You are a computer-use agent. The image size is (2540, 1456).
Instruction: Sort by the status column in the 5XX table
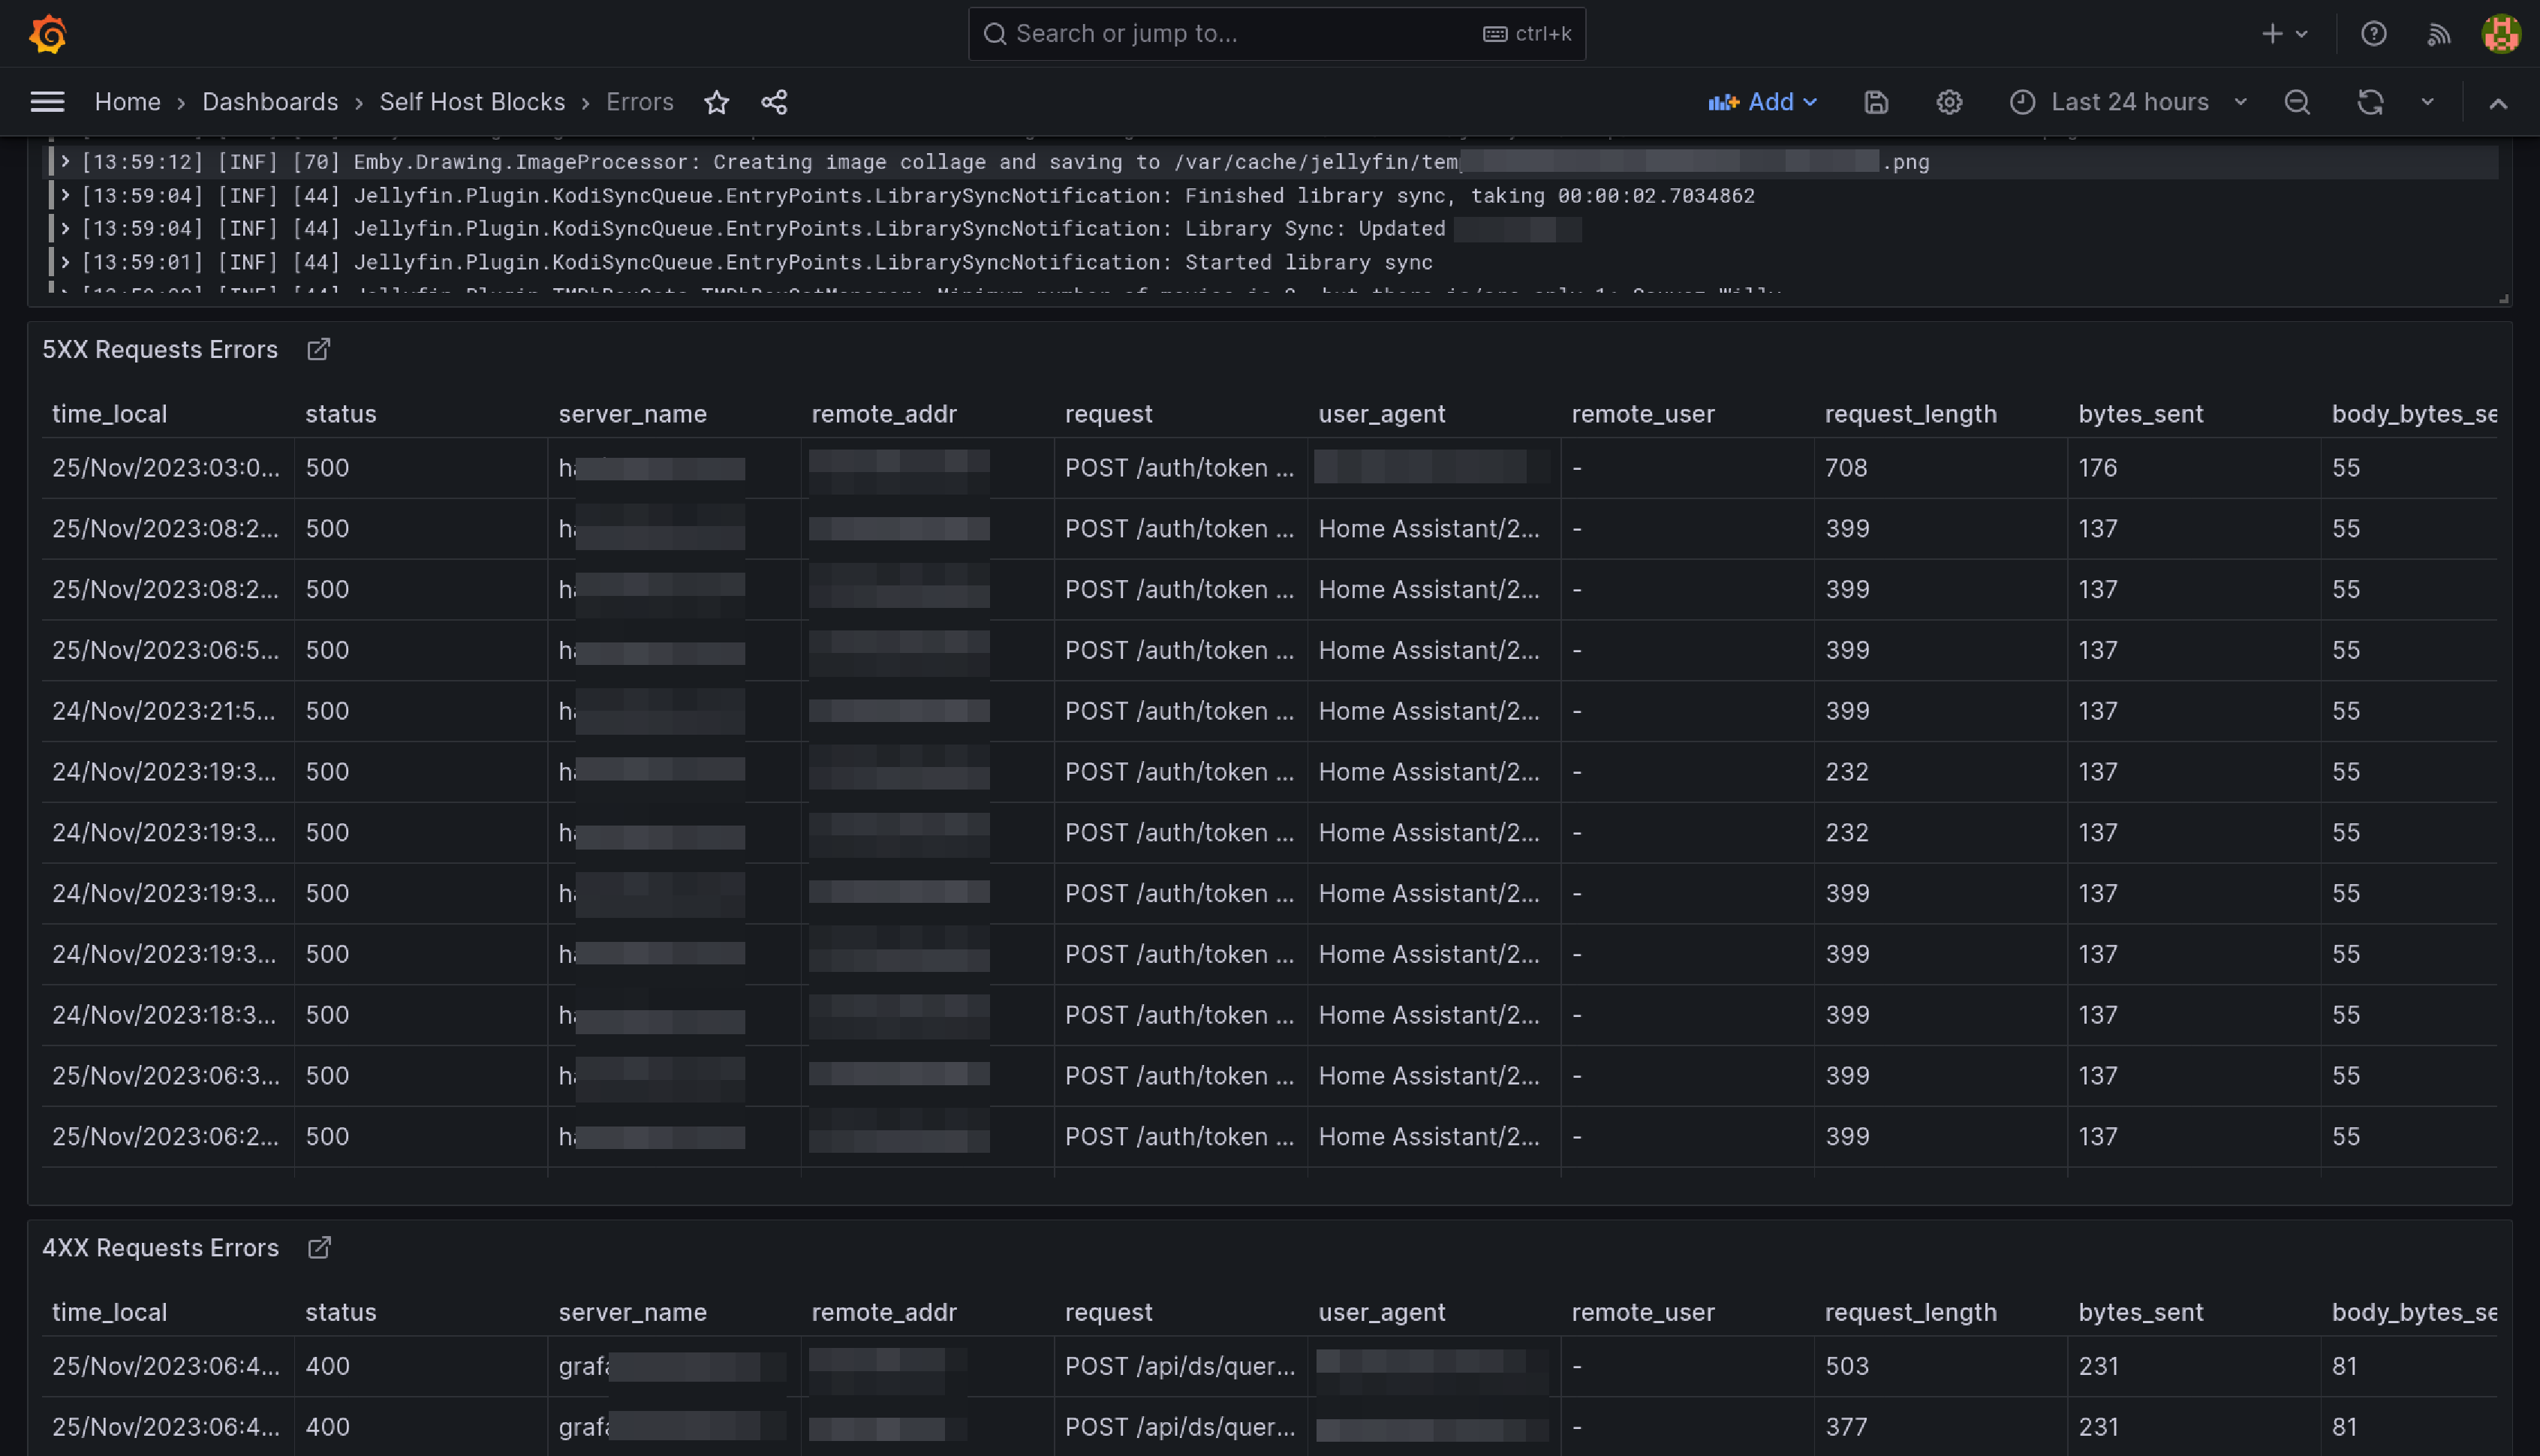click(x=341, y=414)
